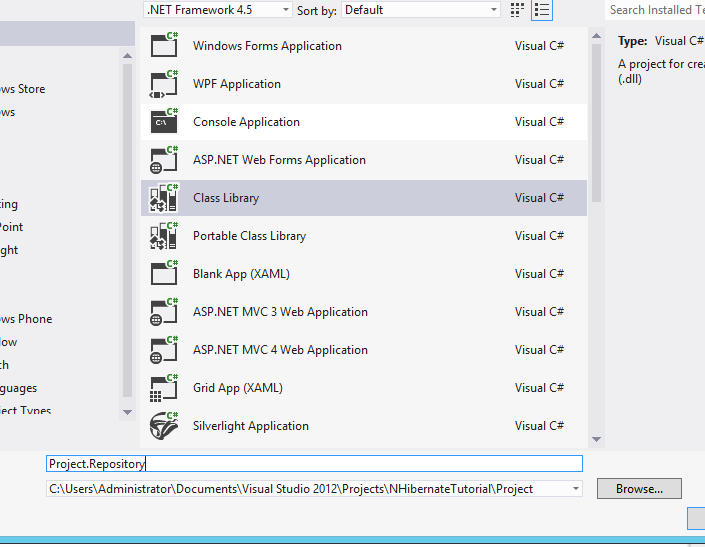This screenshot has height=547, width=705.
Task: Select the 'Blank App (XAML)' label
Action: [x=241, y=274]
